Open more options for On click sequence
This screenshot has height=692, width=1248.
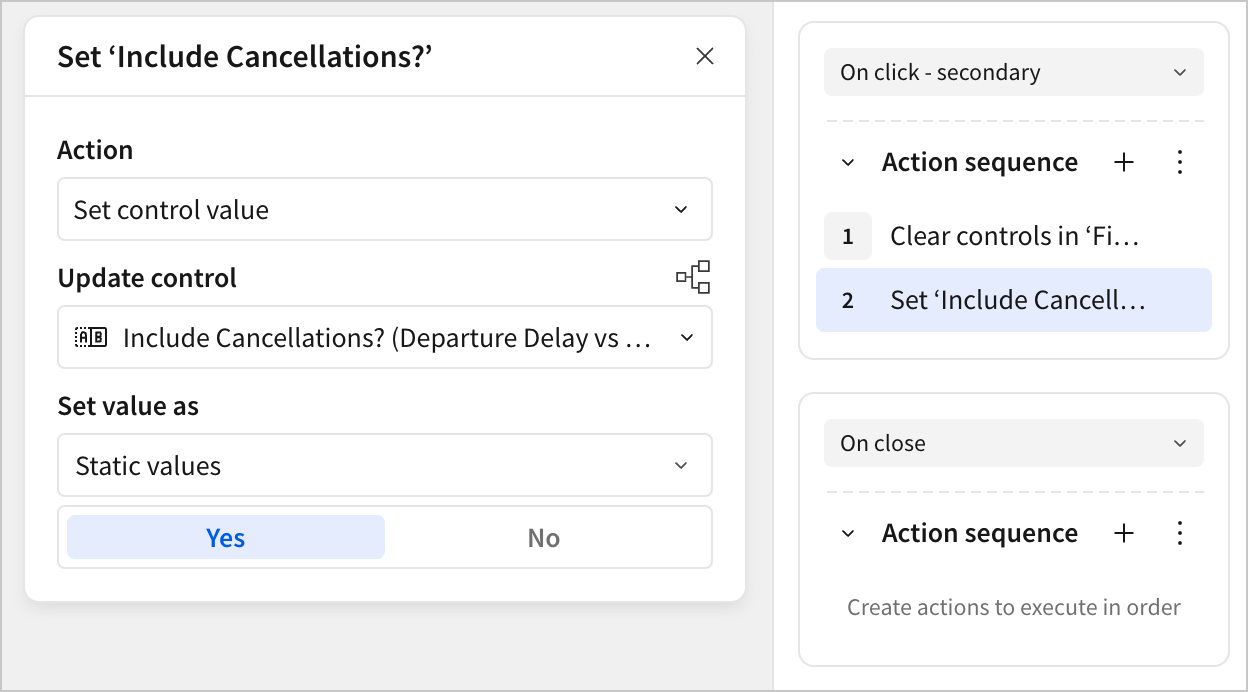(x=1180, y=163)
